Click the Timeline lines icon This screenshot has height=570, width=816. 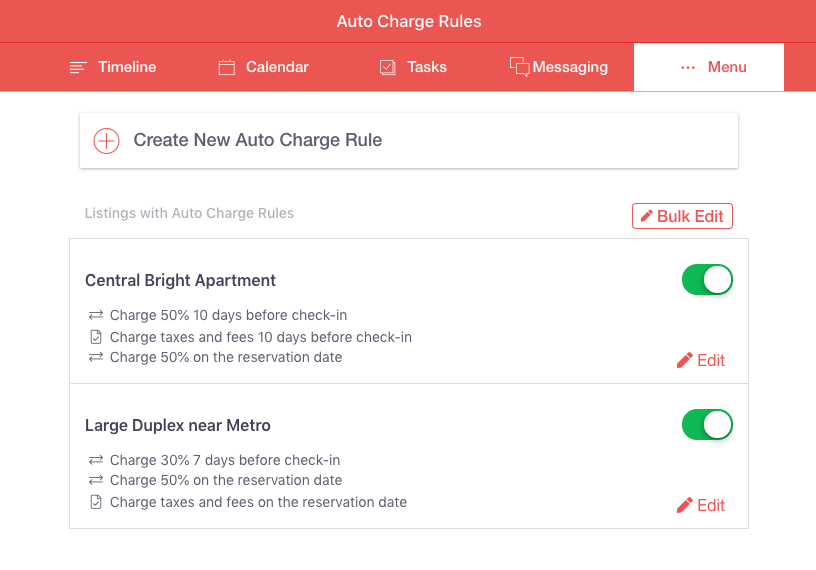[x=78, y=68]
